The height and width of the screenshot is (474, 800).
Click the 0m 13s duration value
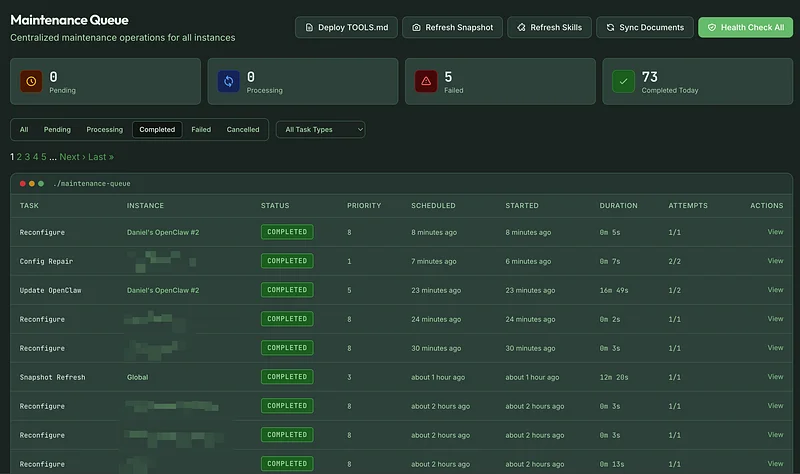click(612, 464)
